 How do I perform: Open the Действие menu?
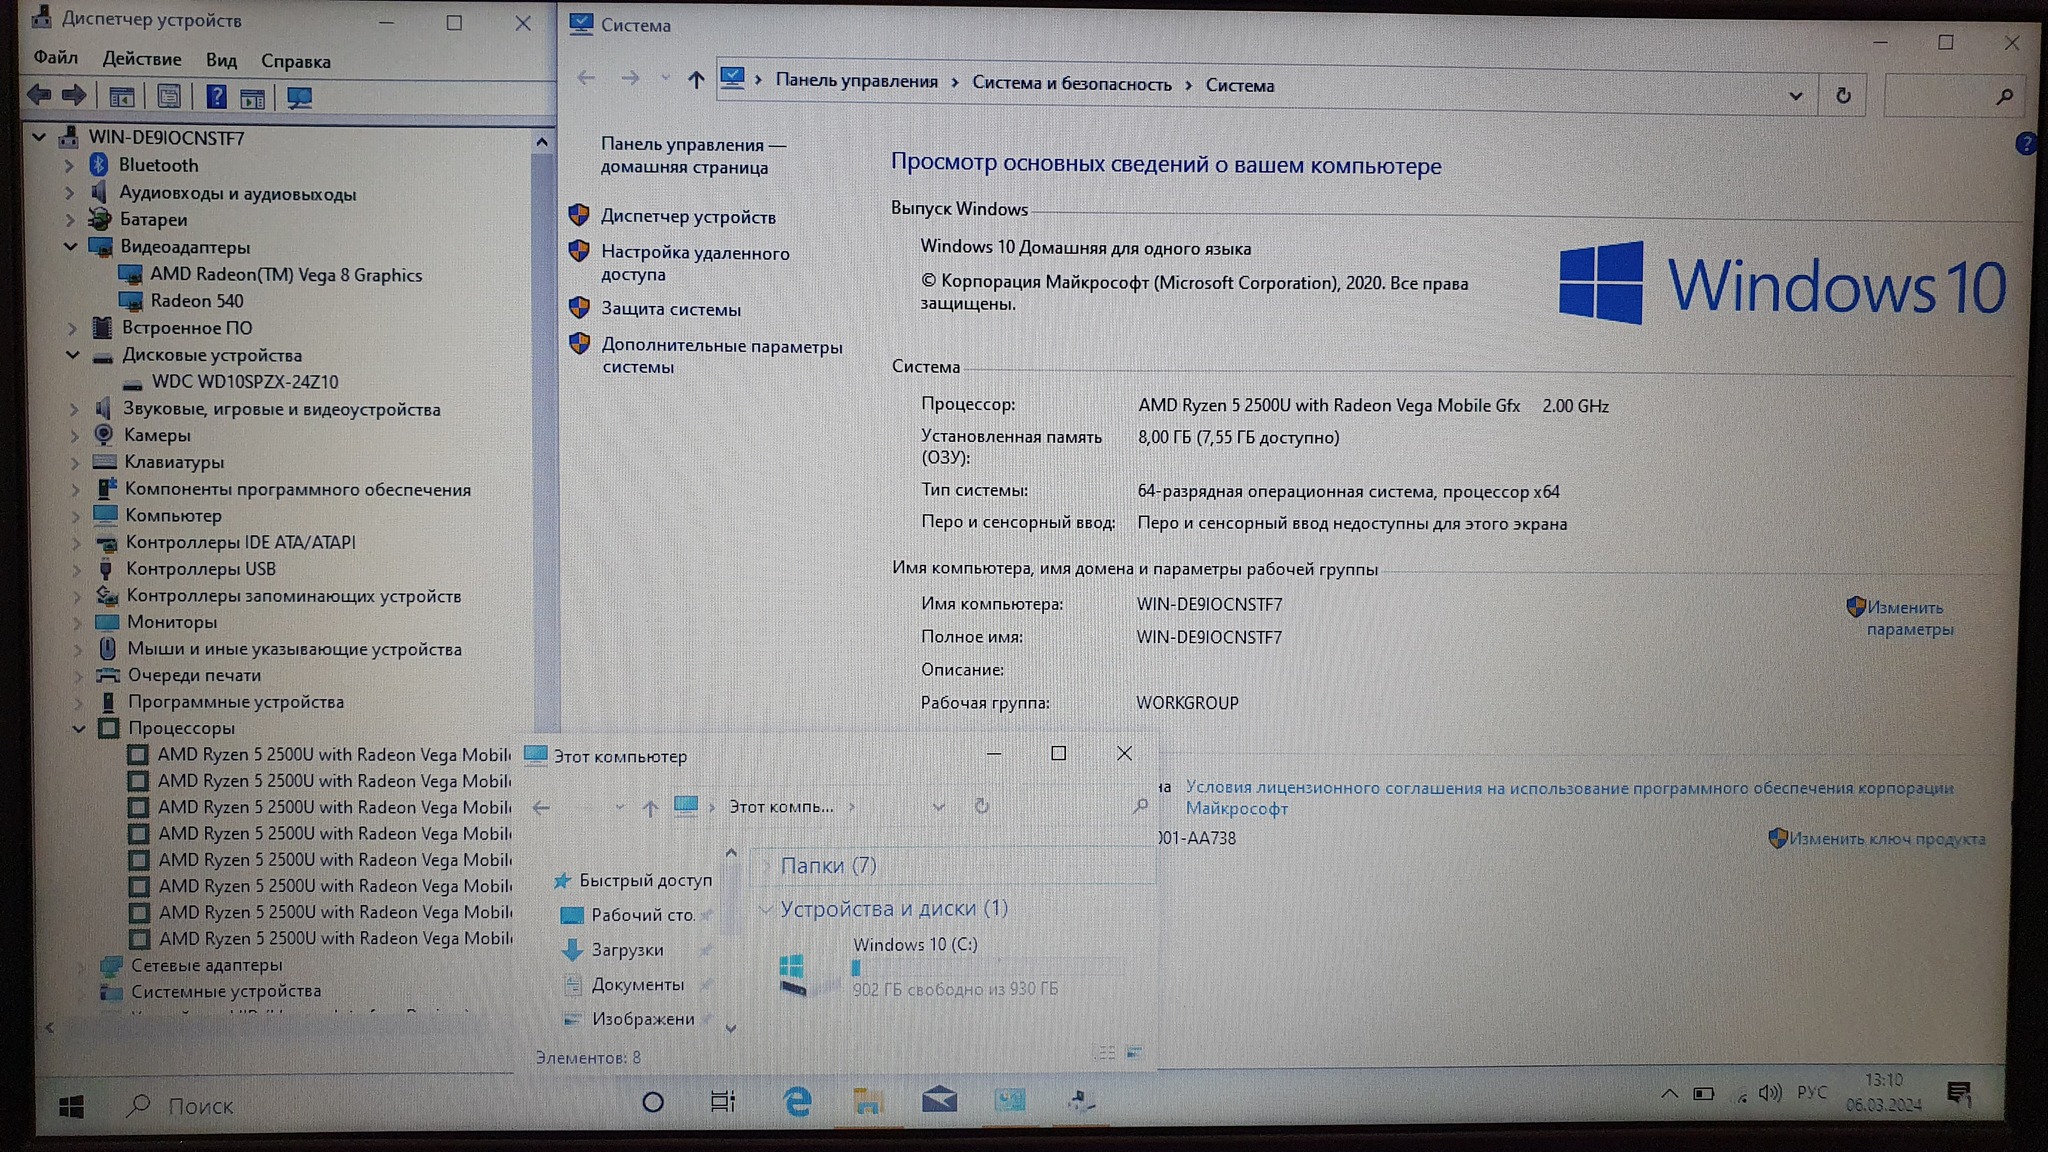(x=142, y=59)
